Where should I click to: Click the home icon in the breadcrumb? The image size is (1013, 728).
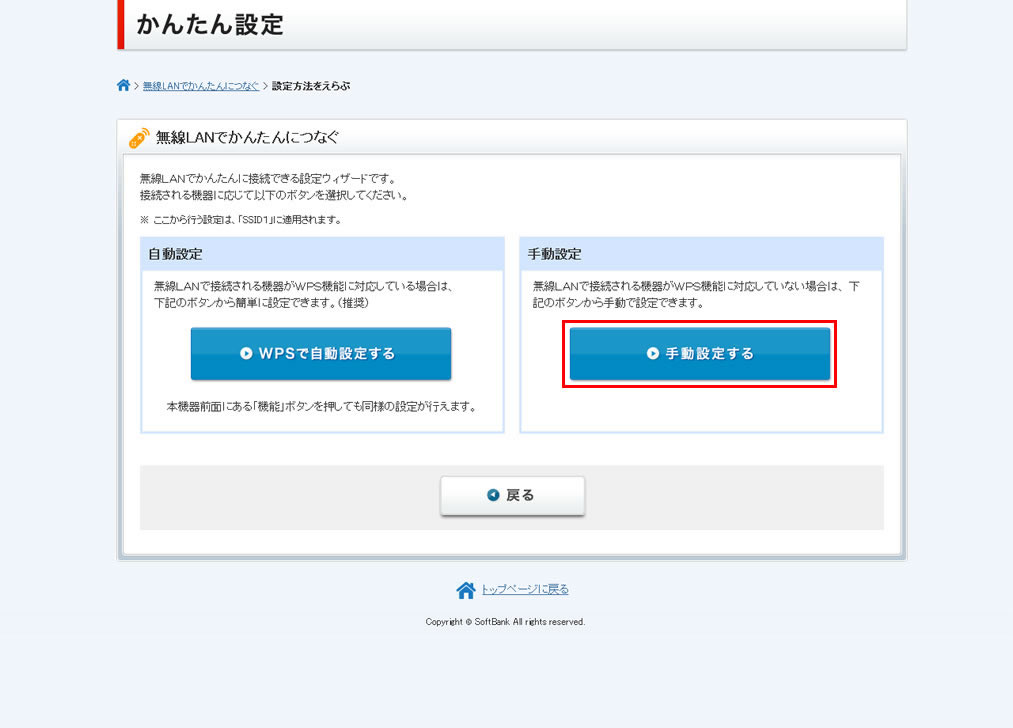[123, 86]
